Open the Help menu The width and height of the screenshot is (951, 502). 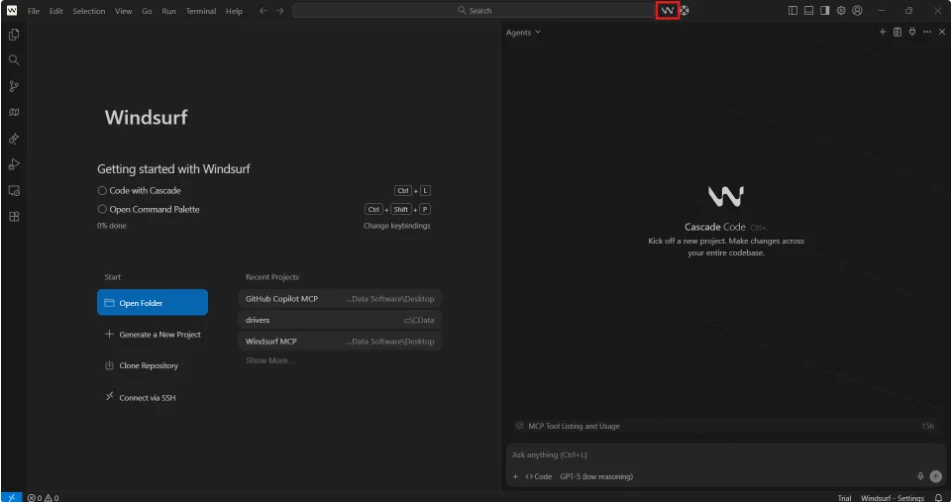[x=234, y=11]
